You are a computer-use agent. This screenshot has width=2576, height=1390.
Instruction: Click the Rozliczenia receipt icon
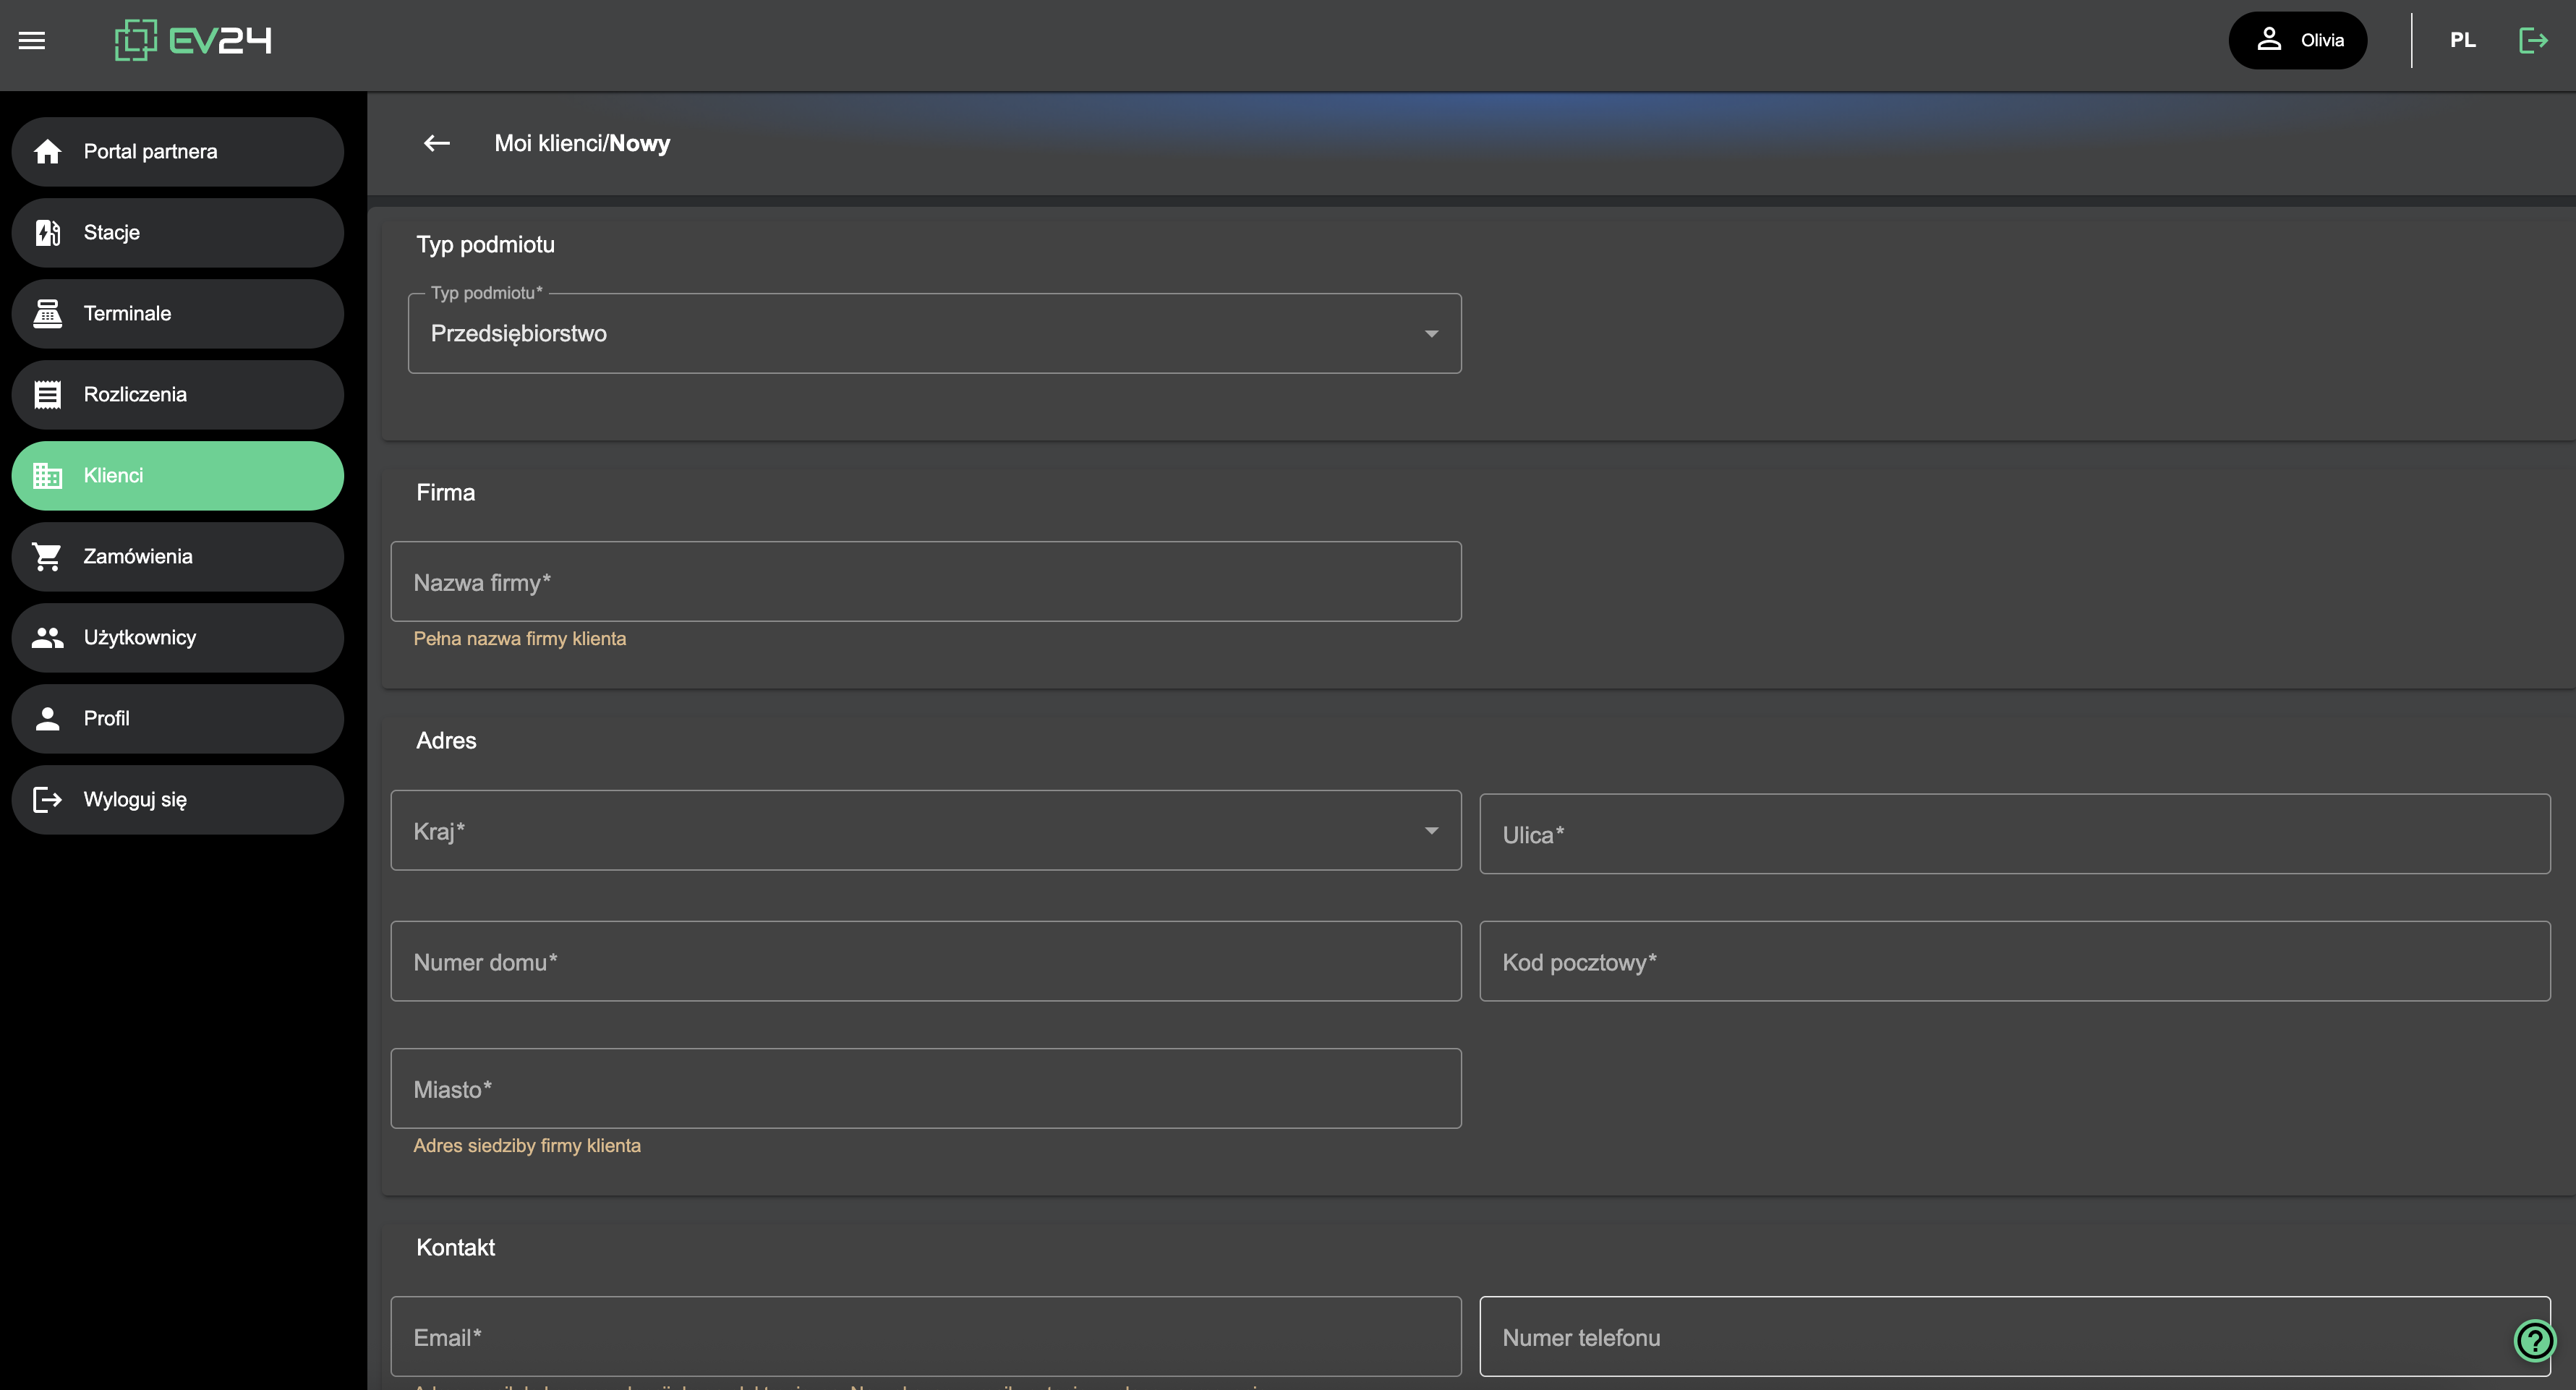pos(47,395)
